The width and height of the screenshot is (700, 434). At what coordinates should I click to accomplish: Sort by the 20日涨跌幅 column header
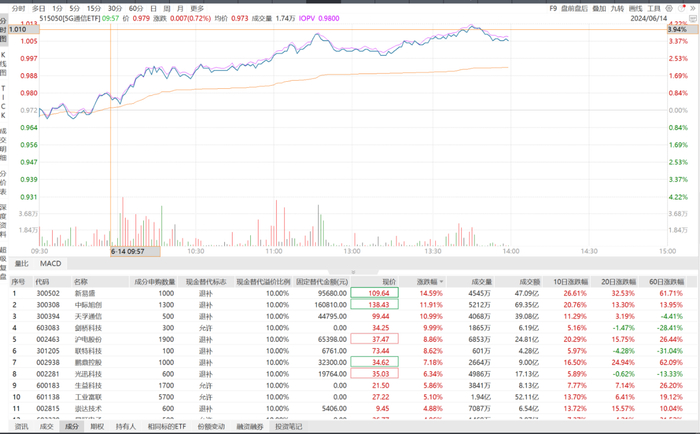point(618,282)
